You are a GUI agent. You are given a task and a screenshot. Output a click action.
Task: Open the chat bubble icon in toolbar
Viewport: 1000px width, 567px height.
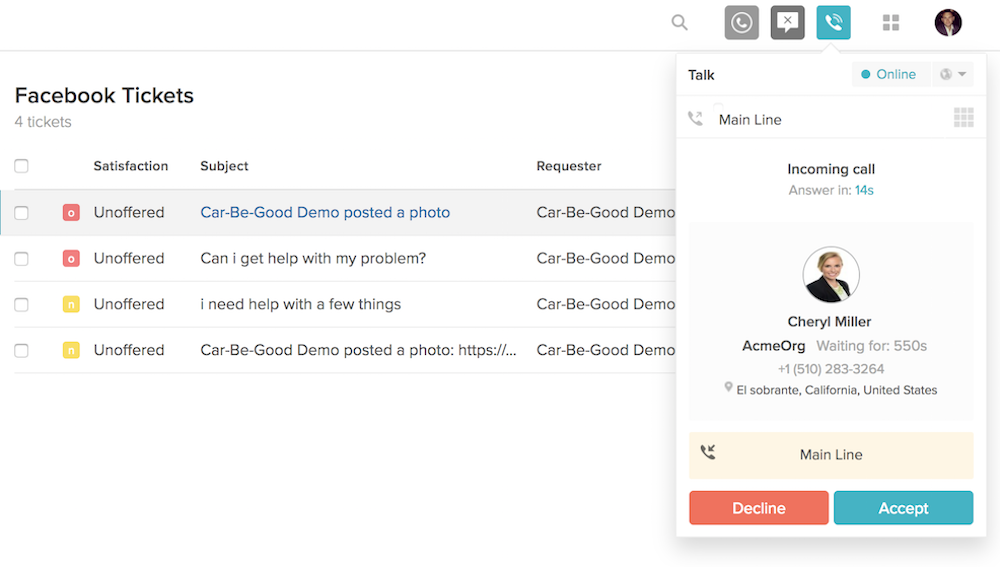tap(787, 23)
